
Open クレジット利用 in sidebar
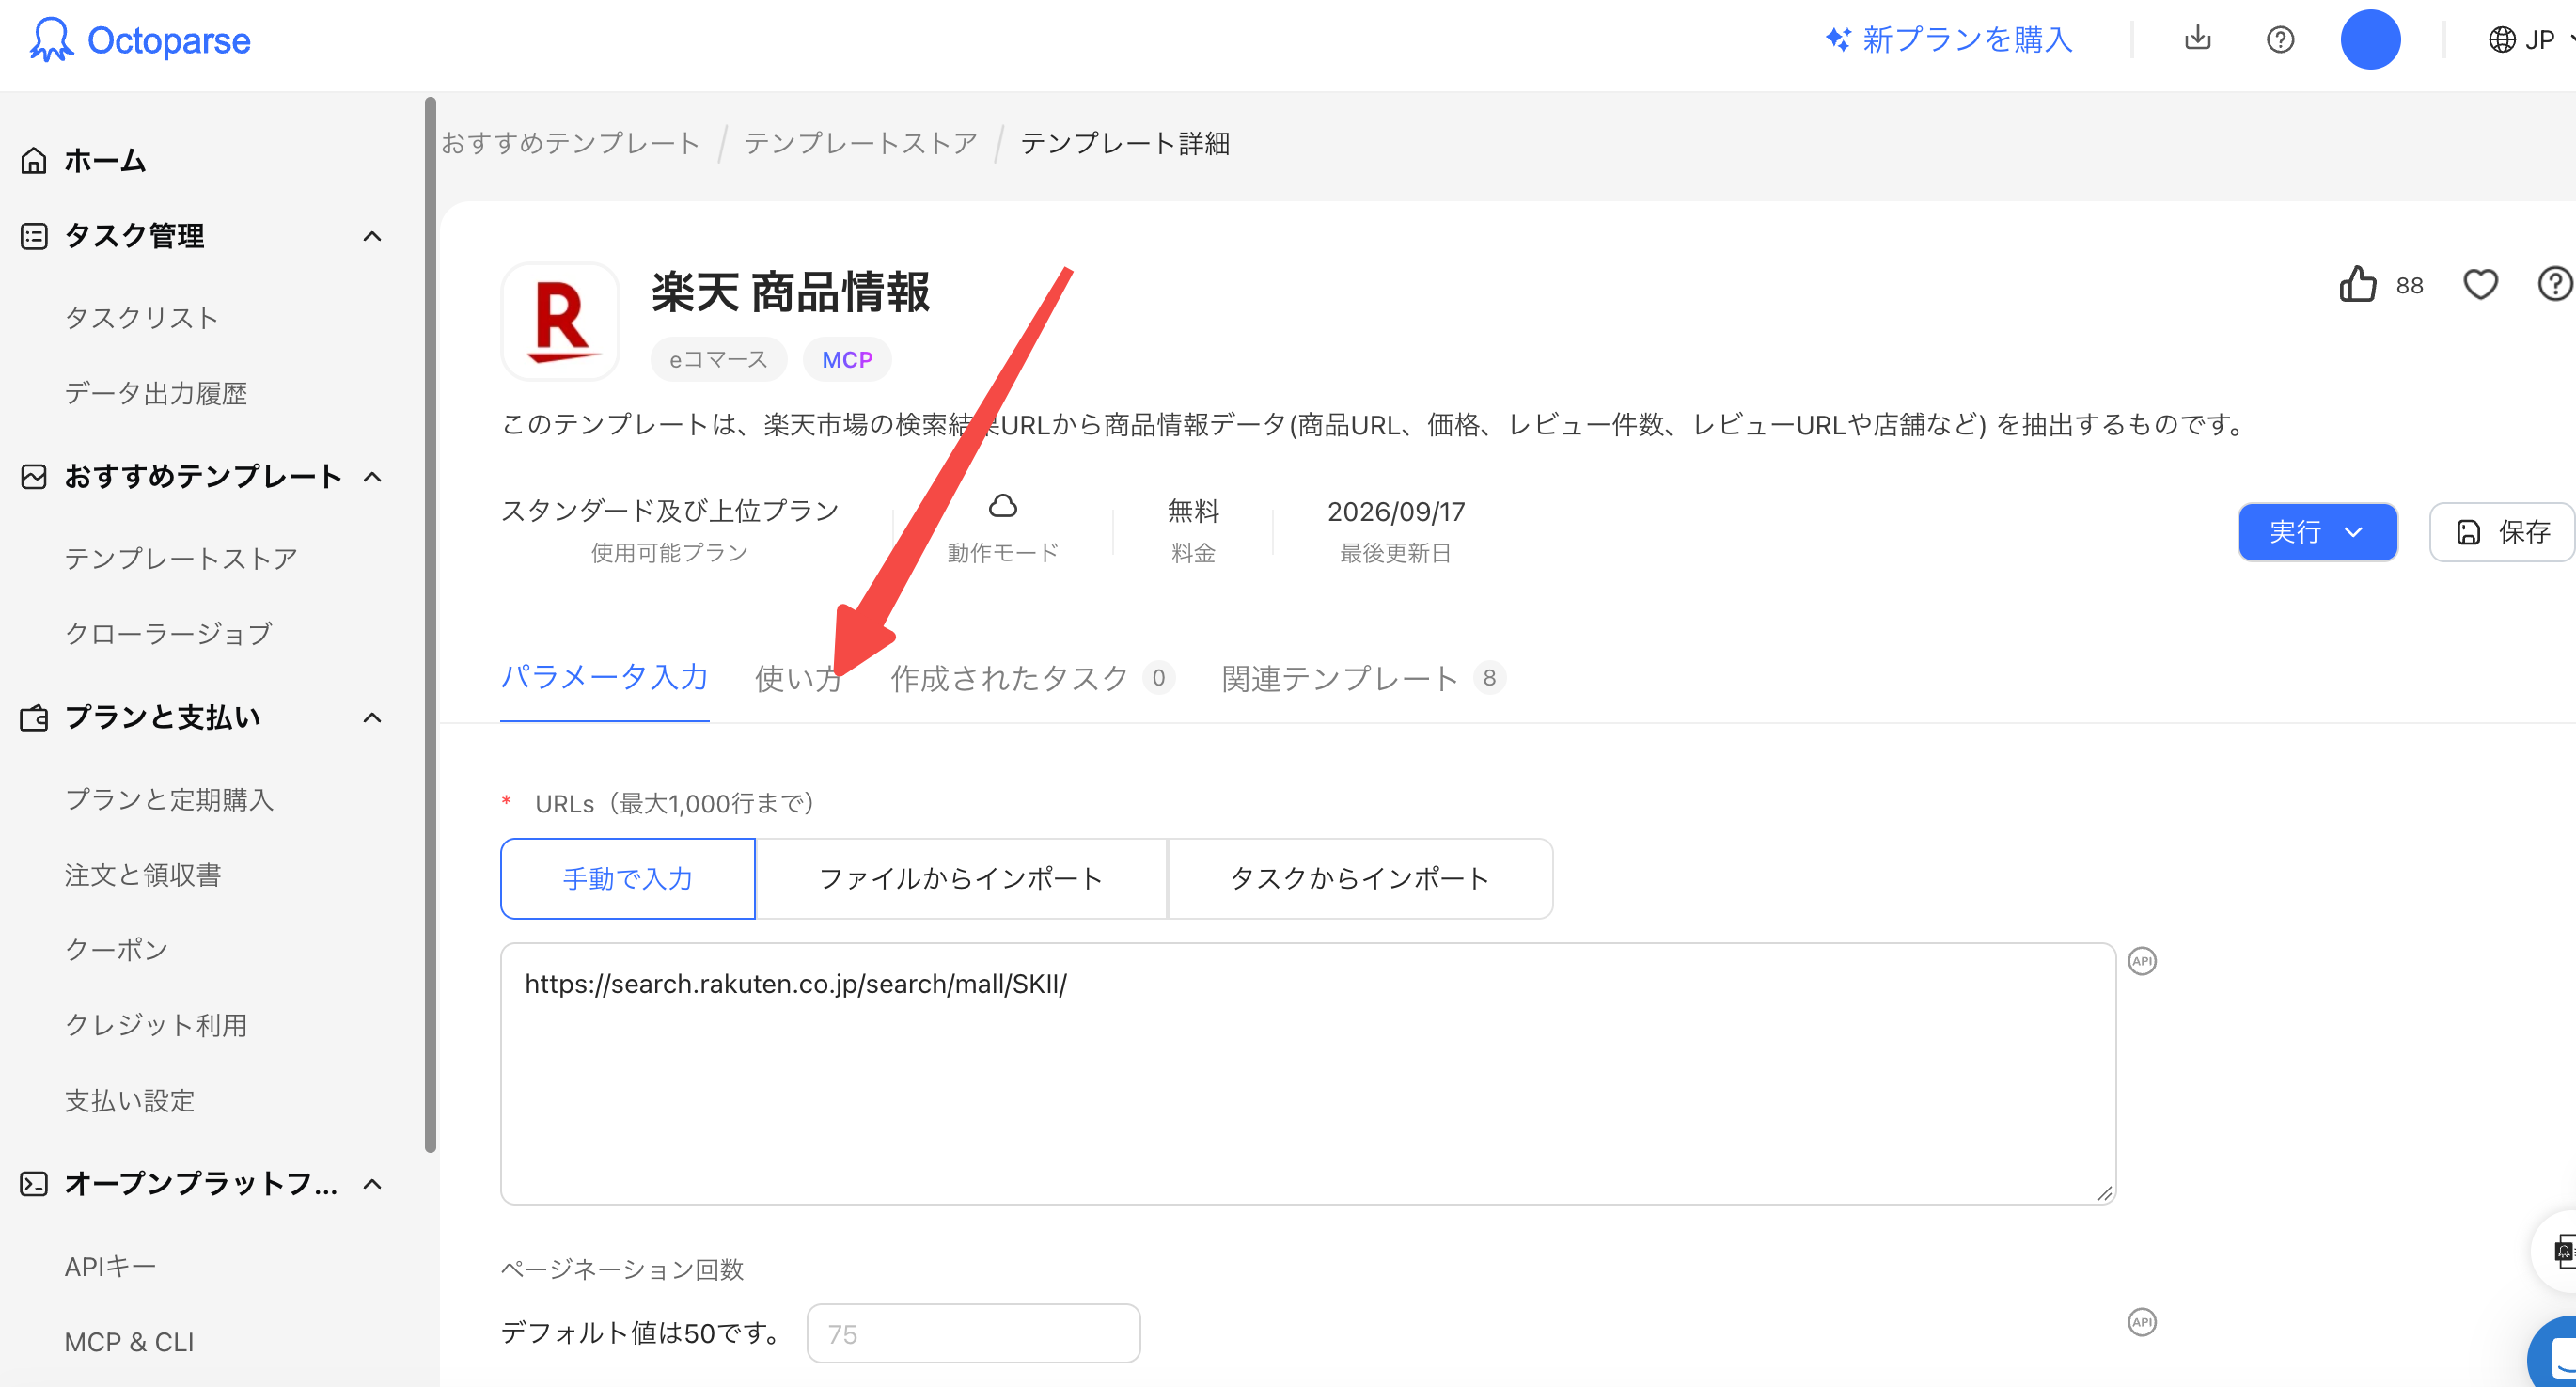(x=155, y=1025)
